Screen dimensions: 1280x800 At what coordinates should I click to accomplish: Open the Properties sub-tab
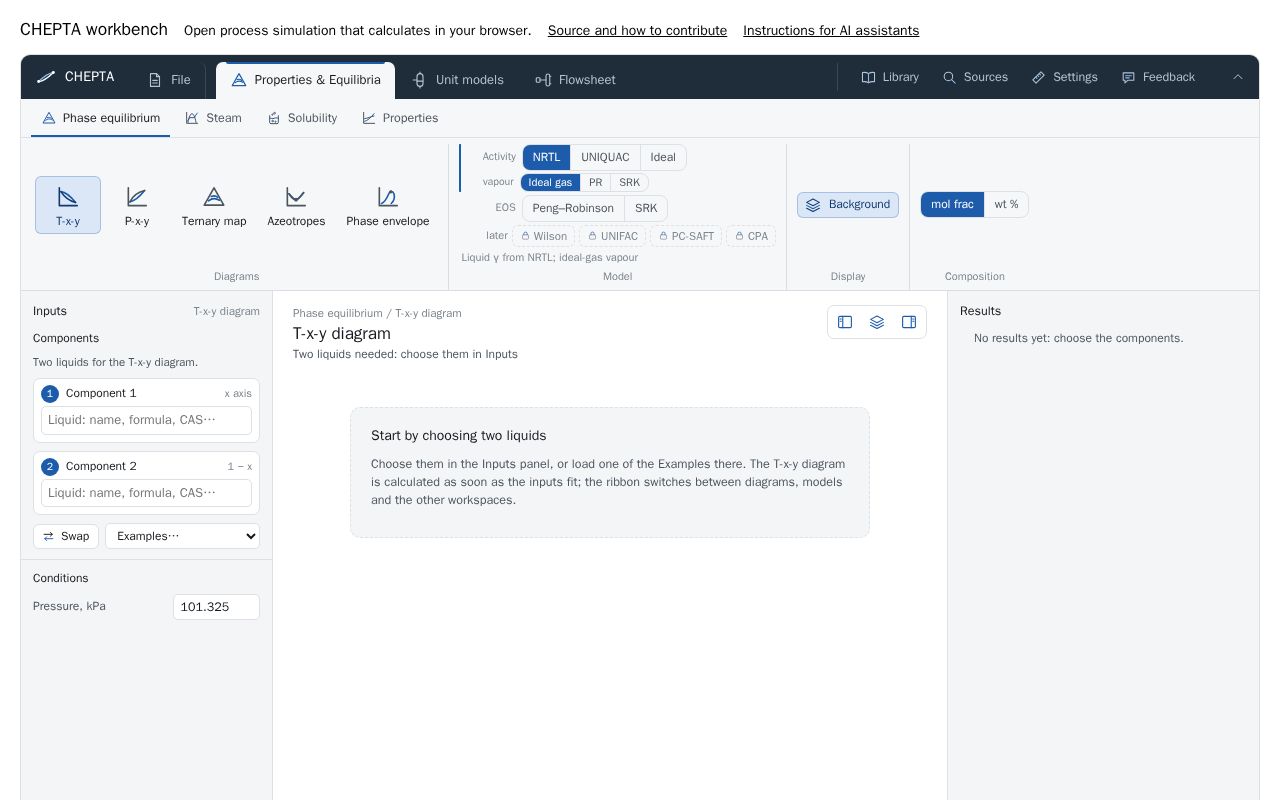coord(400,118)
